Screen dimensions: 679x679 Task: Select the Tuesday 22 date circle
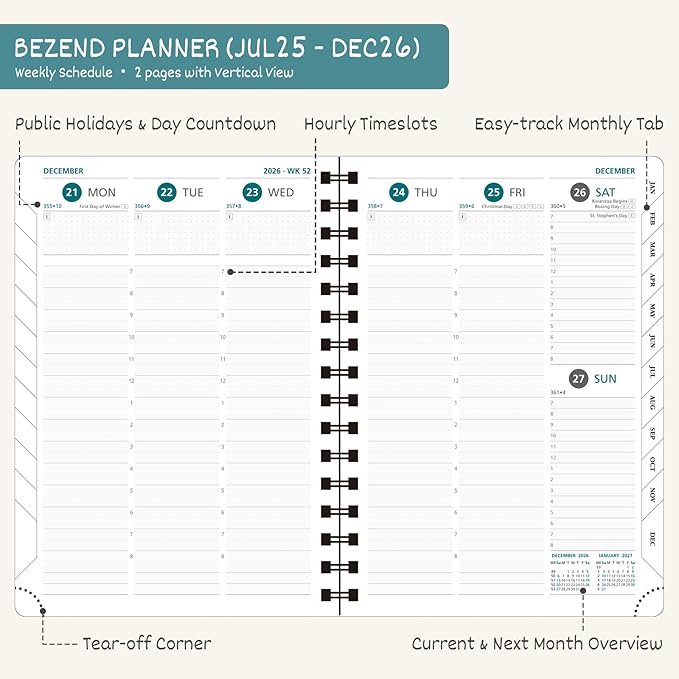(166, 192)
